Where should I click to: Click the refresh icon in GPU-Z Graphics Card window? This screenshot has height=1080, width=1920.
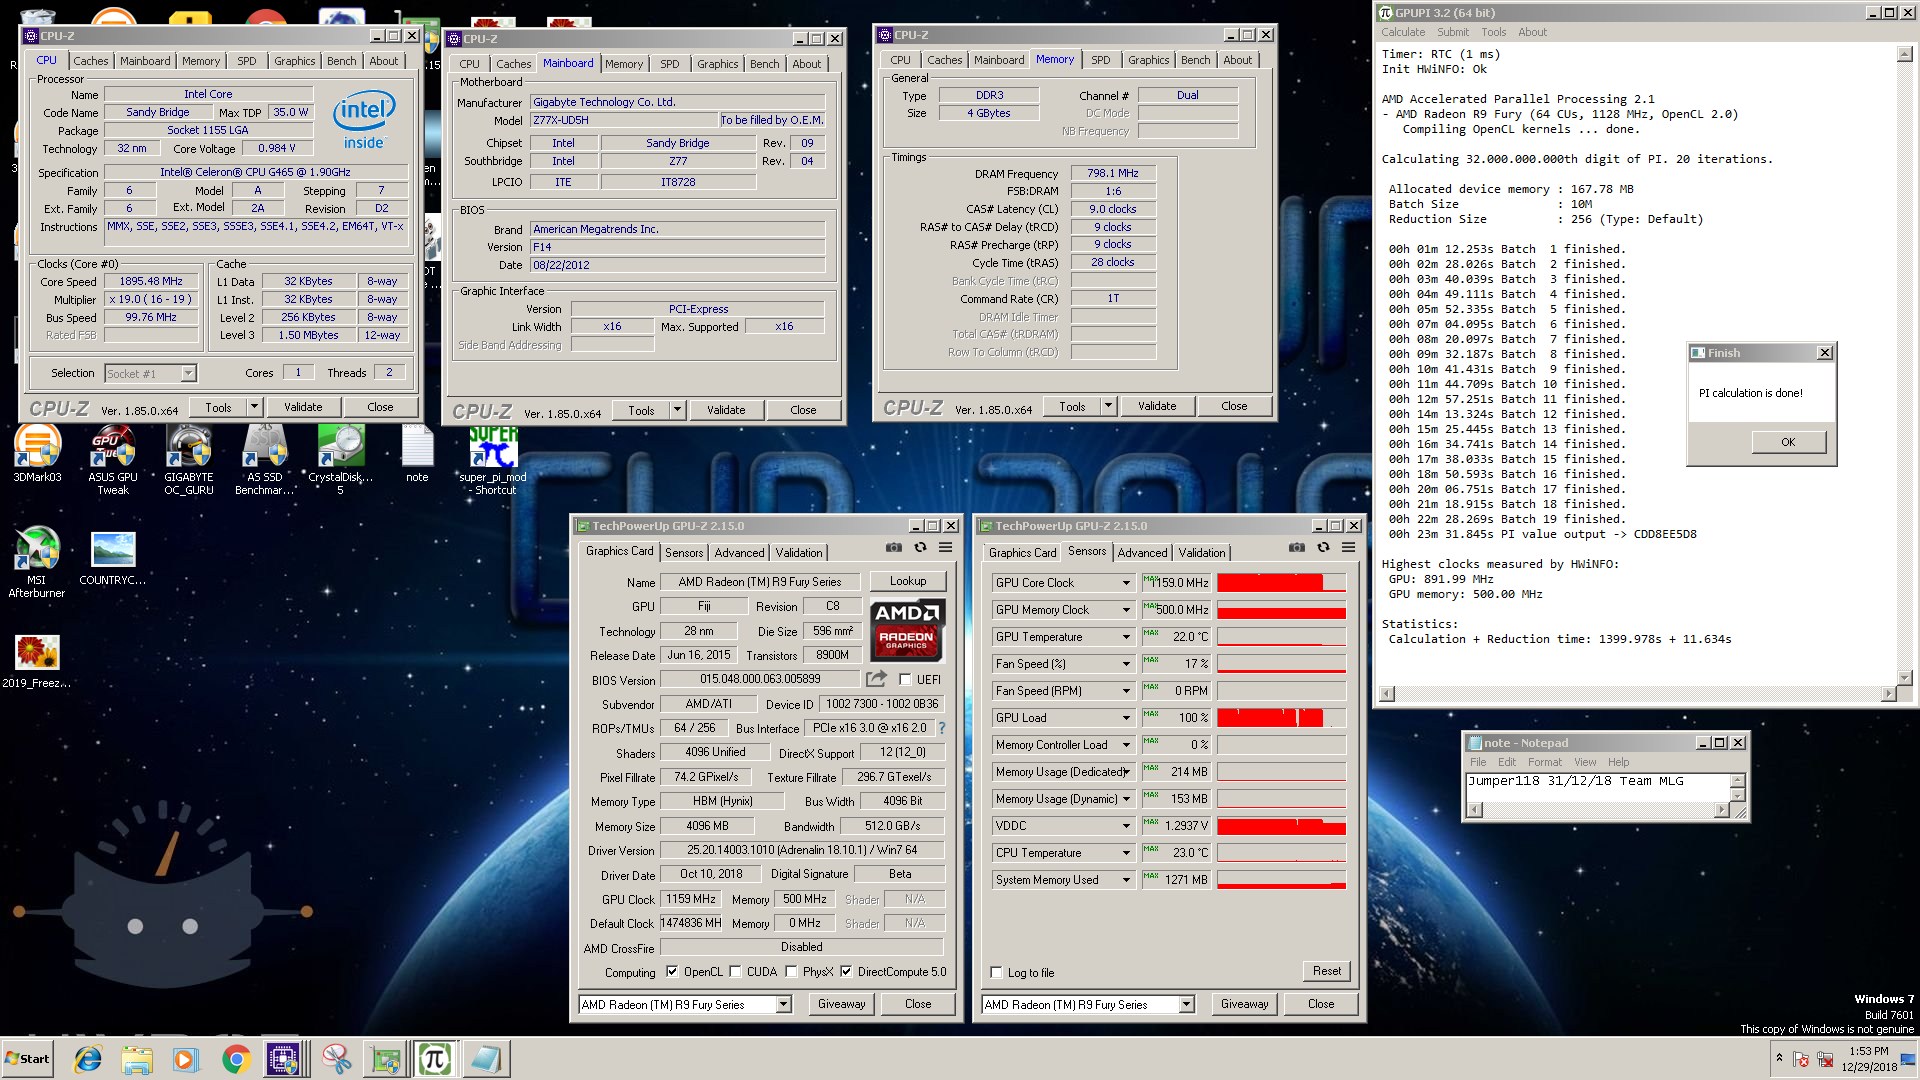coord(920,548)
